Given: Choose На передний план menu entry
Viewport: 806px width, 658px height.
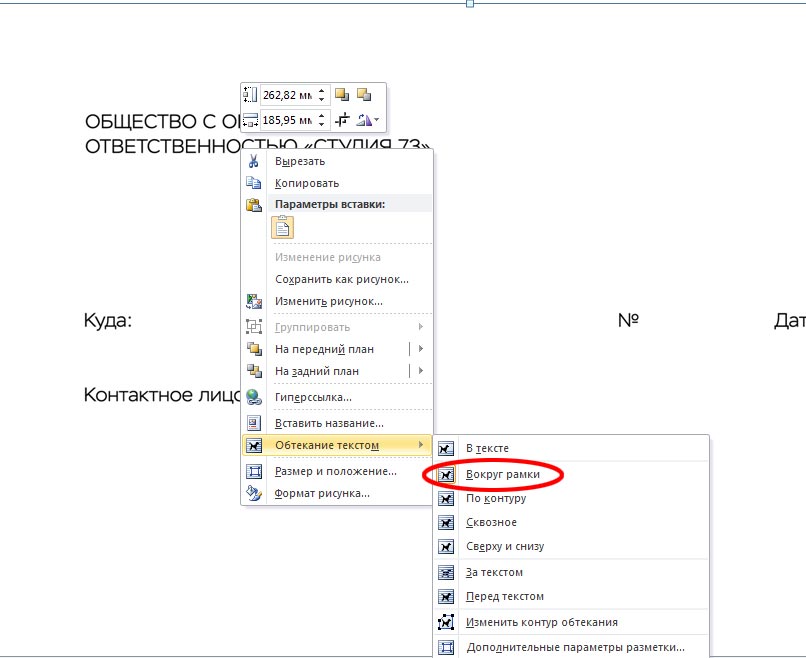Looking at the screenshot, I should pos(324,349).
